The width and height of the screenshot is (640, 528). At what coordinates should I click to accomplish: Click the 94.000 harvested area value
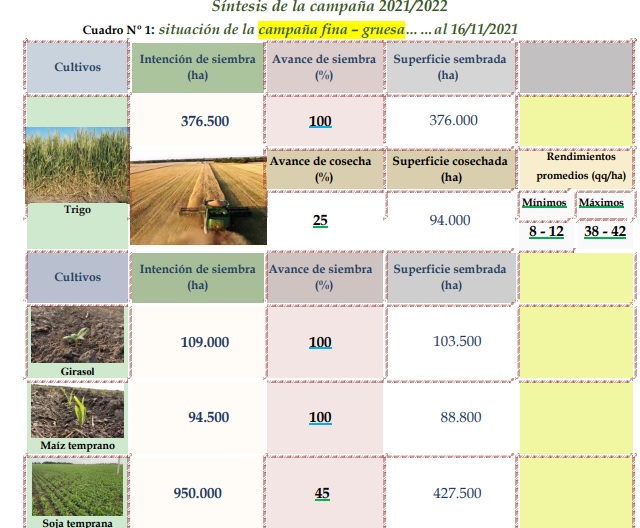(x=449, y=220)
